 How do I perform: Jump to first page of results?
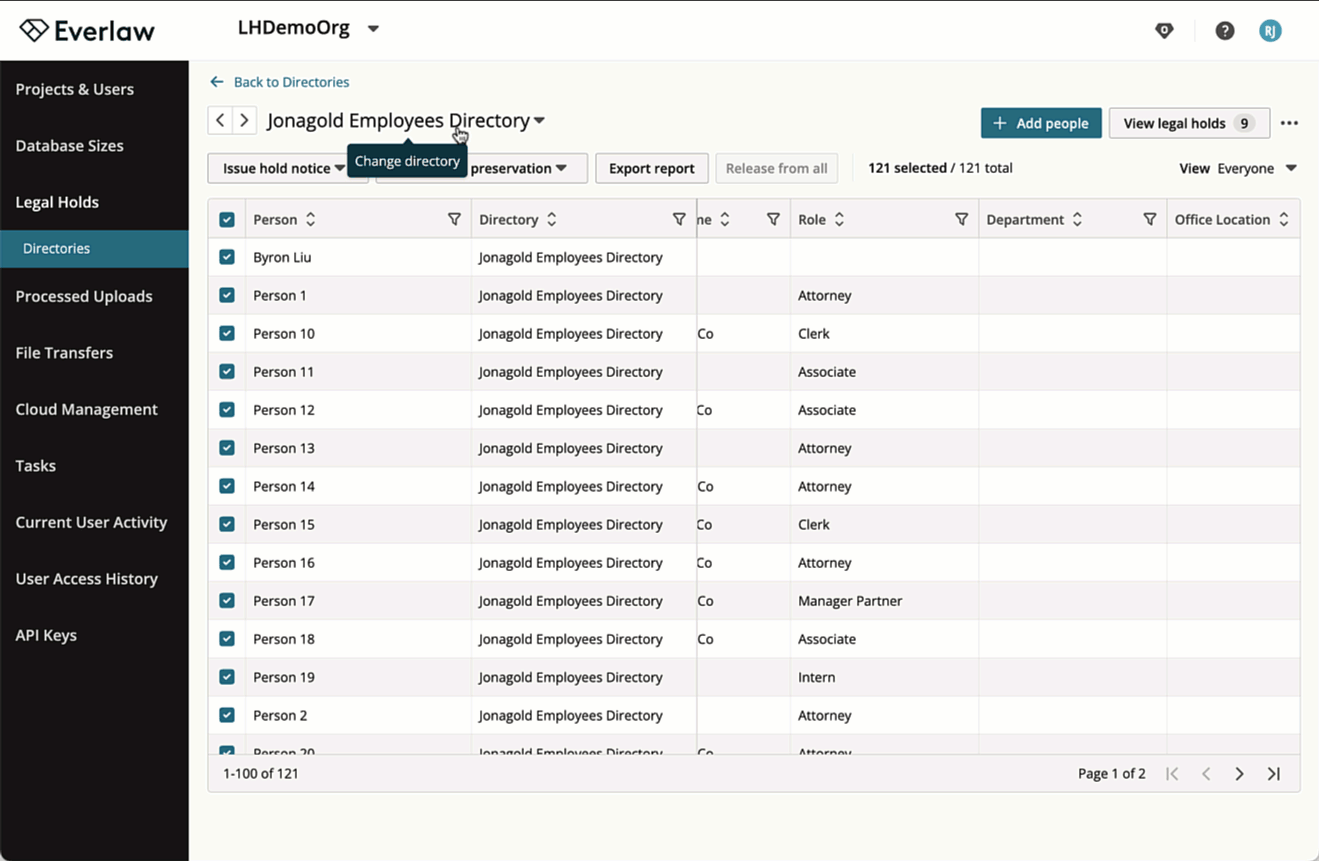pos(1172,773)
